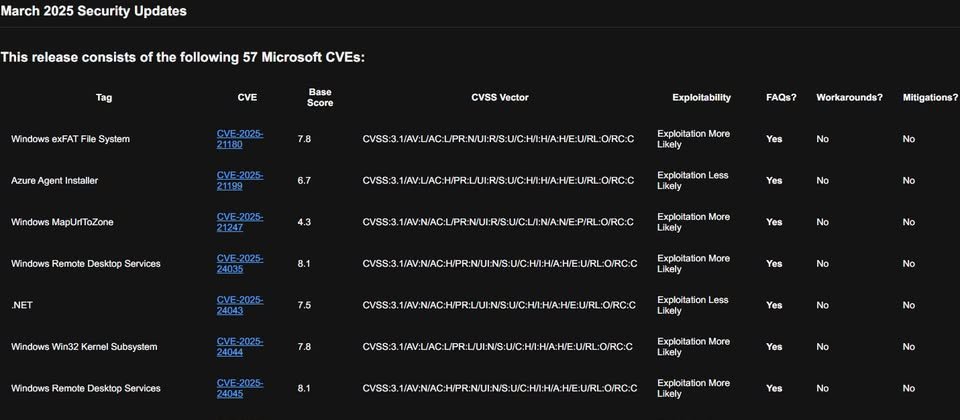Click the Base Score column header
Image resolution: width=960 pixels, height=420 pixels.
320,97
